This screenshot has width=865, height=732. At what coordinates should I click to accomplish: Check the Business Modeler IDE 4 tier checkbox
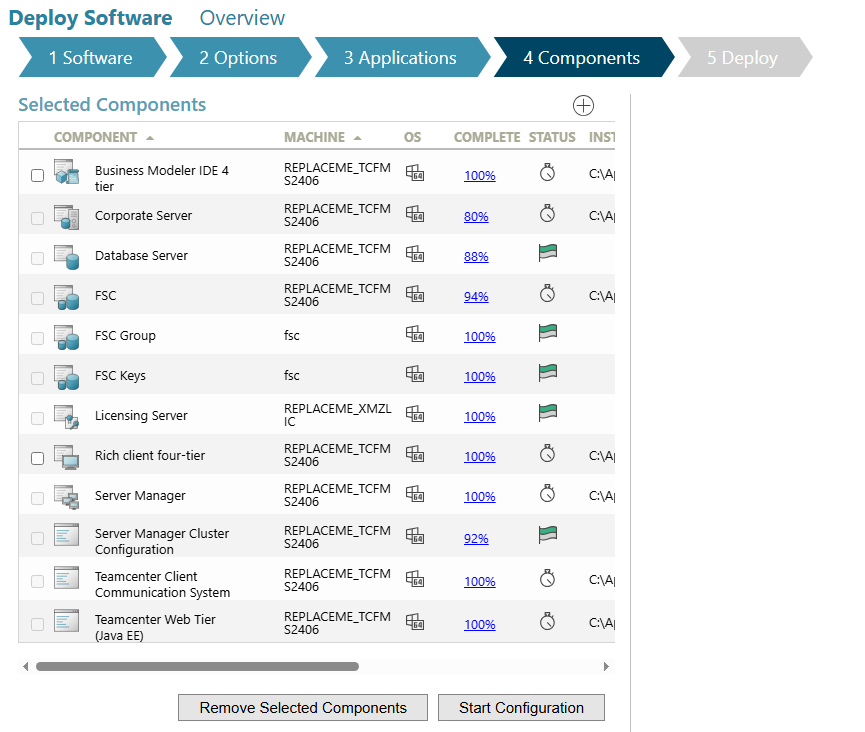38,175
